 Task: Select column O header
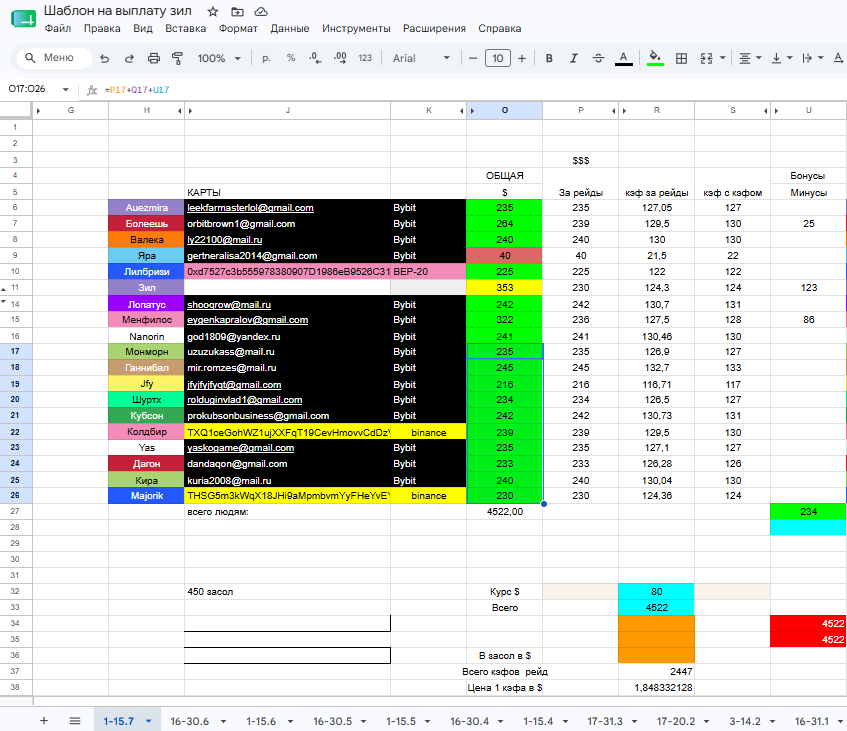505,110
